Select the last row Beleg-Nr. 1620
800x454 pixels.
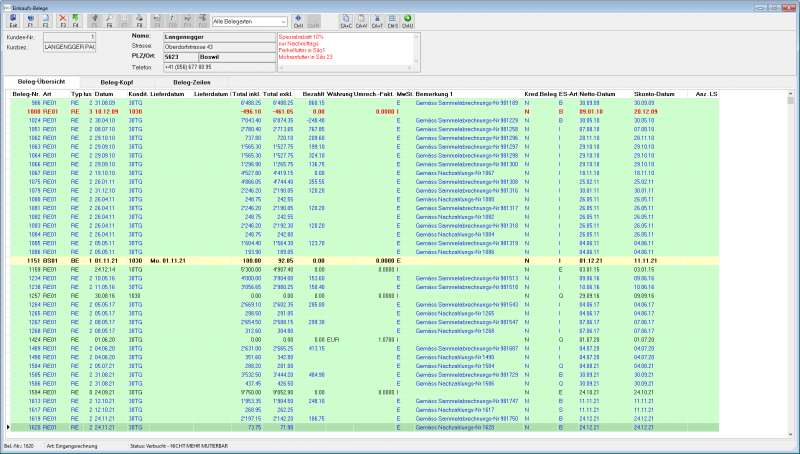click(x=365, y=427)
